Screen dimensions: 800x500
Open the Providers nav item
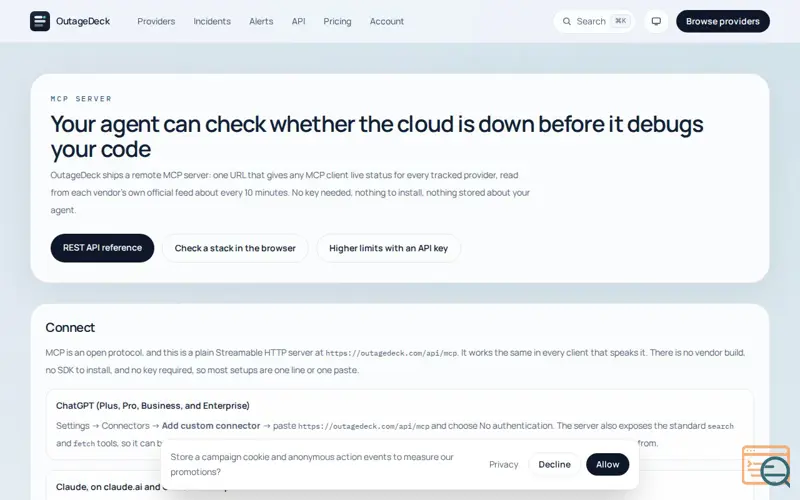pos(156,21)
